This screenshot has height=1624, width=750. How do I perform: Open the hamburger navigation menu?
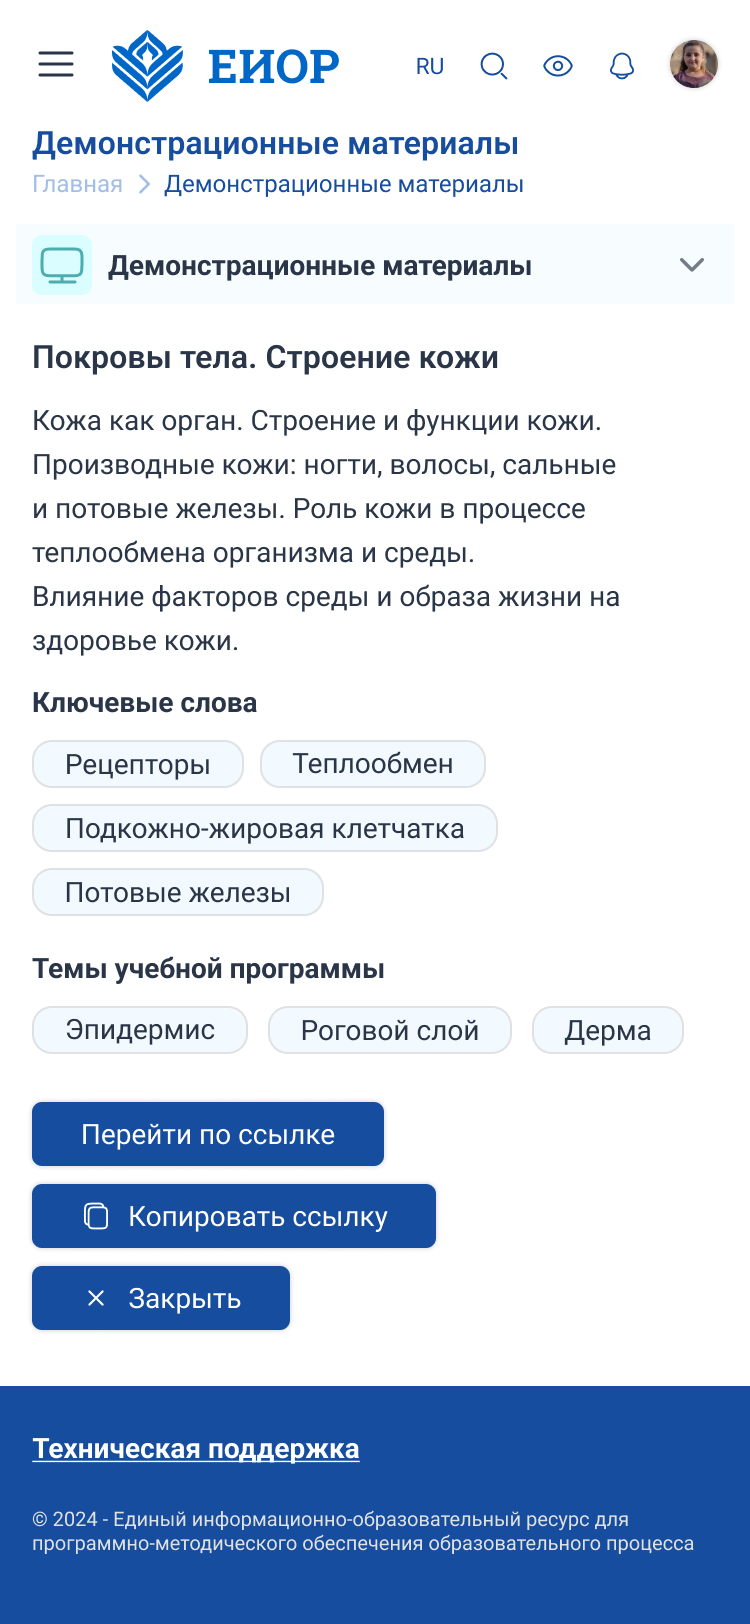(x=56, y=65)
